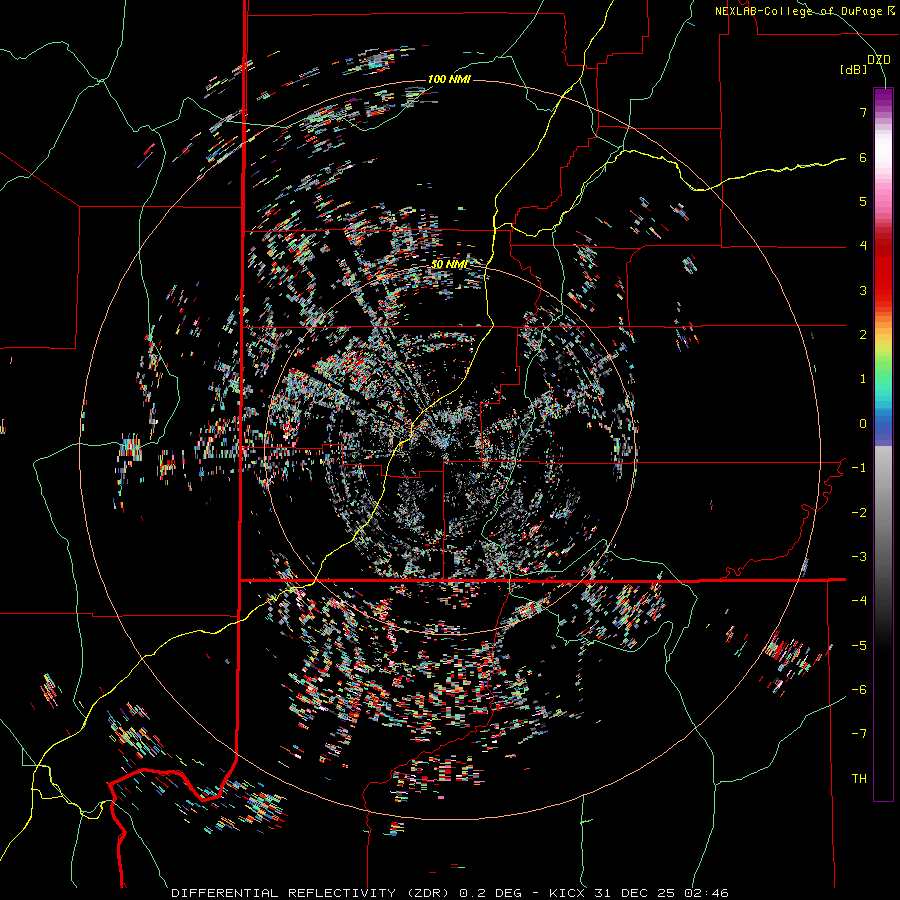Click the -6 value on the color scale

pos(859,690)
